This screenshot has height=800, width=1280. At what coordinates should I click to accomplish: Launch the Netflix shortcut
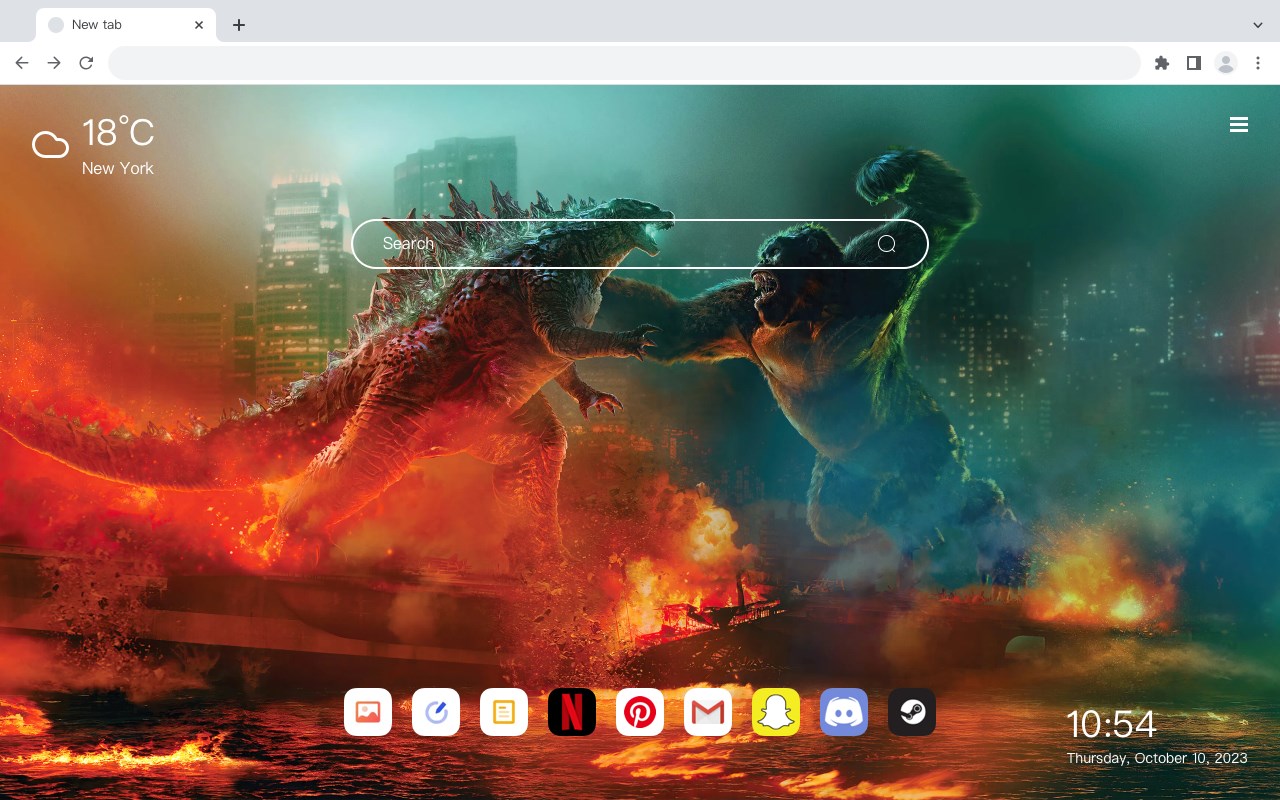tap(572, 712)
